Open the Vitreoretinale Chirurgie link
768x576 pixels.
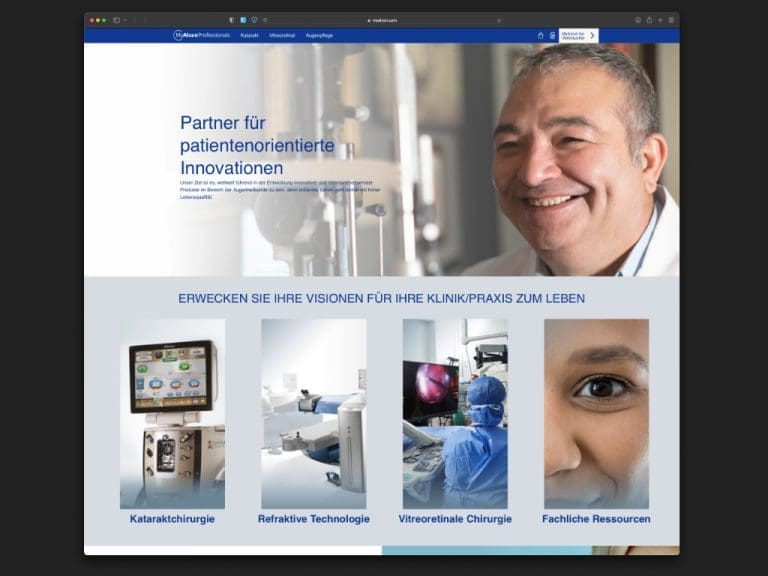(455, 519)
